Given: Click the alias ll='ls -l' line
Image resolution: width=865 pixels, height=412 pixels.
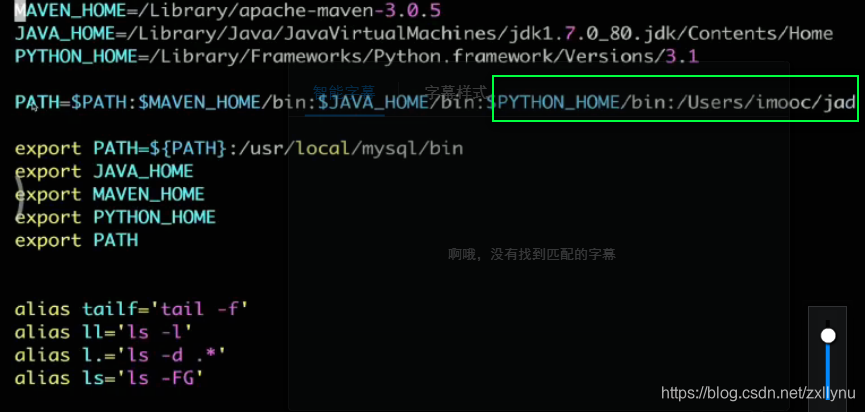Looking at the screenshot, I should coord(104,332).
